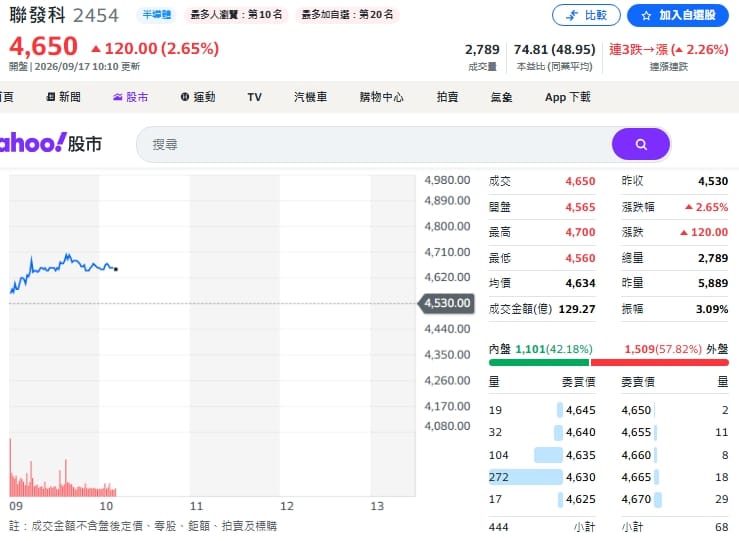Open the 購物中心 shopping tab
The height and width of the screenshot is (541, 739).
[381, 97]
